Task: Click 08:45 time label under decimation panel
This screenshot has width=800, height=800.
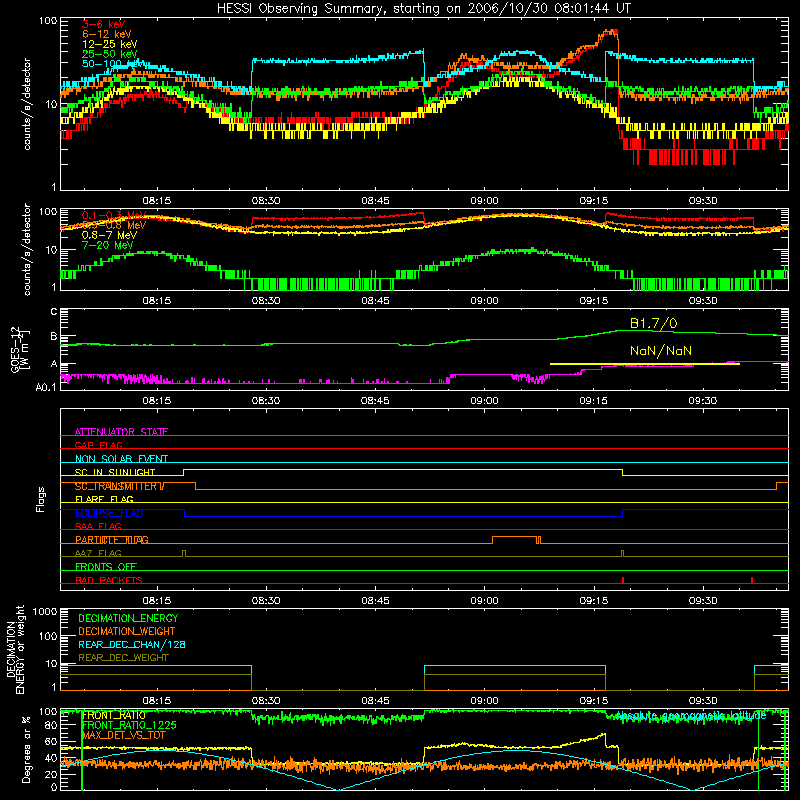Action: click(x=375, y=701)
